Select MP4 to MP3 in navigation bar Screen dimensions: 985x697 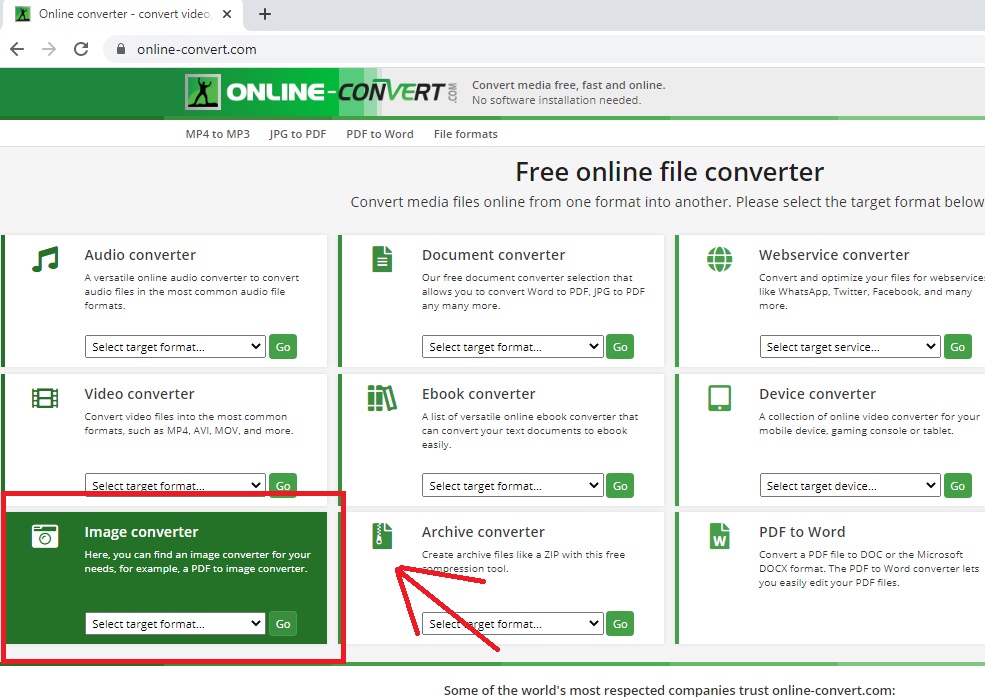pos(217,134)
